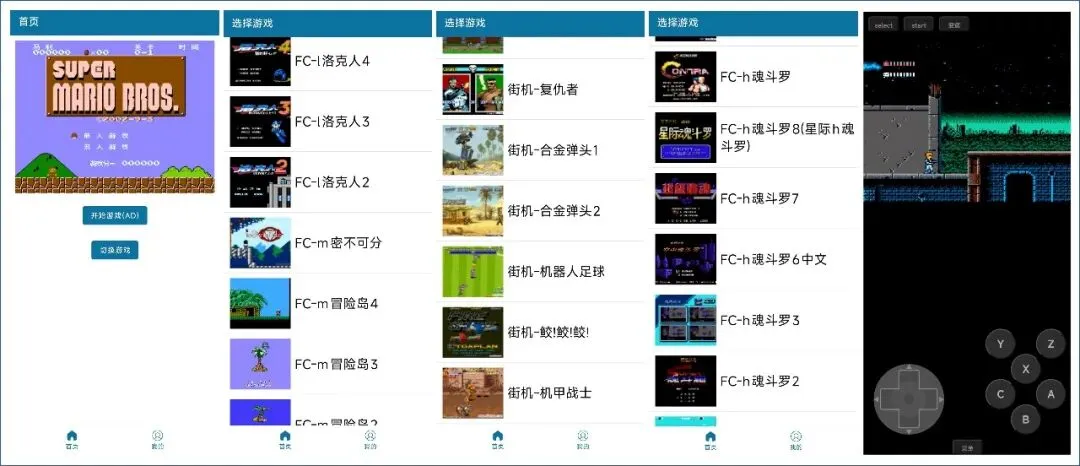
Task: Tap the Z gamepad button
Action: coord(1050,343)
